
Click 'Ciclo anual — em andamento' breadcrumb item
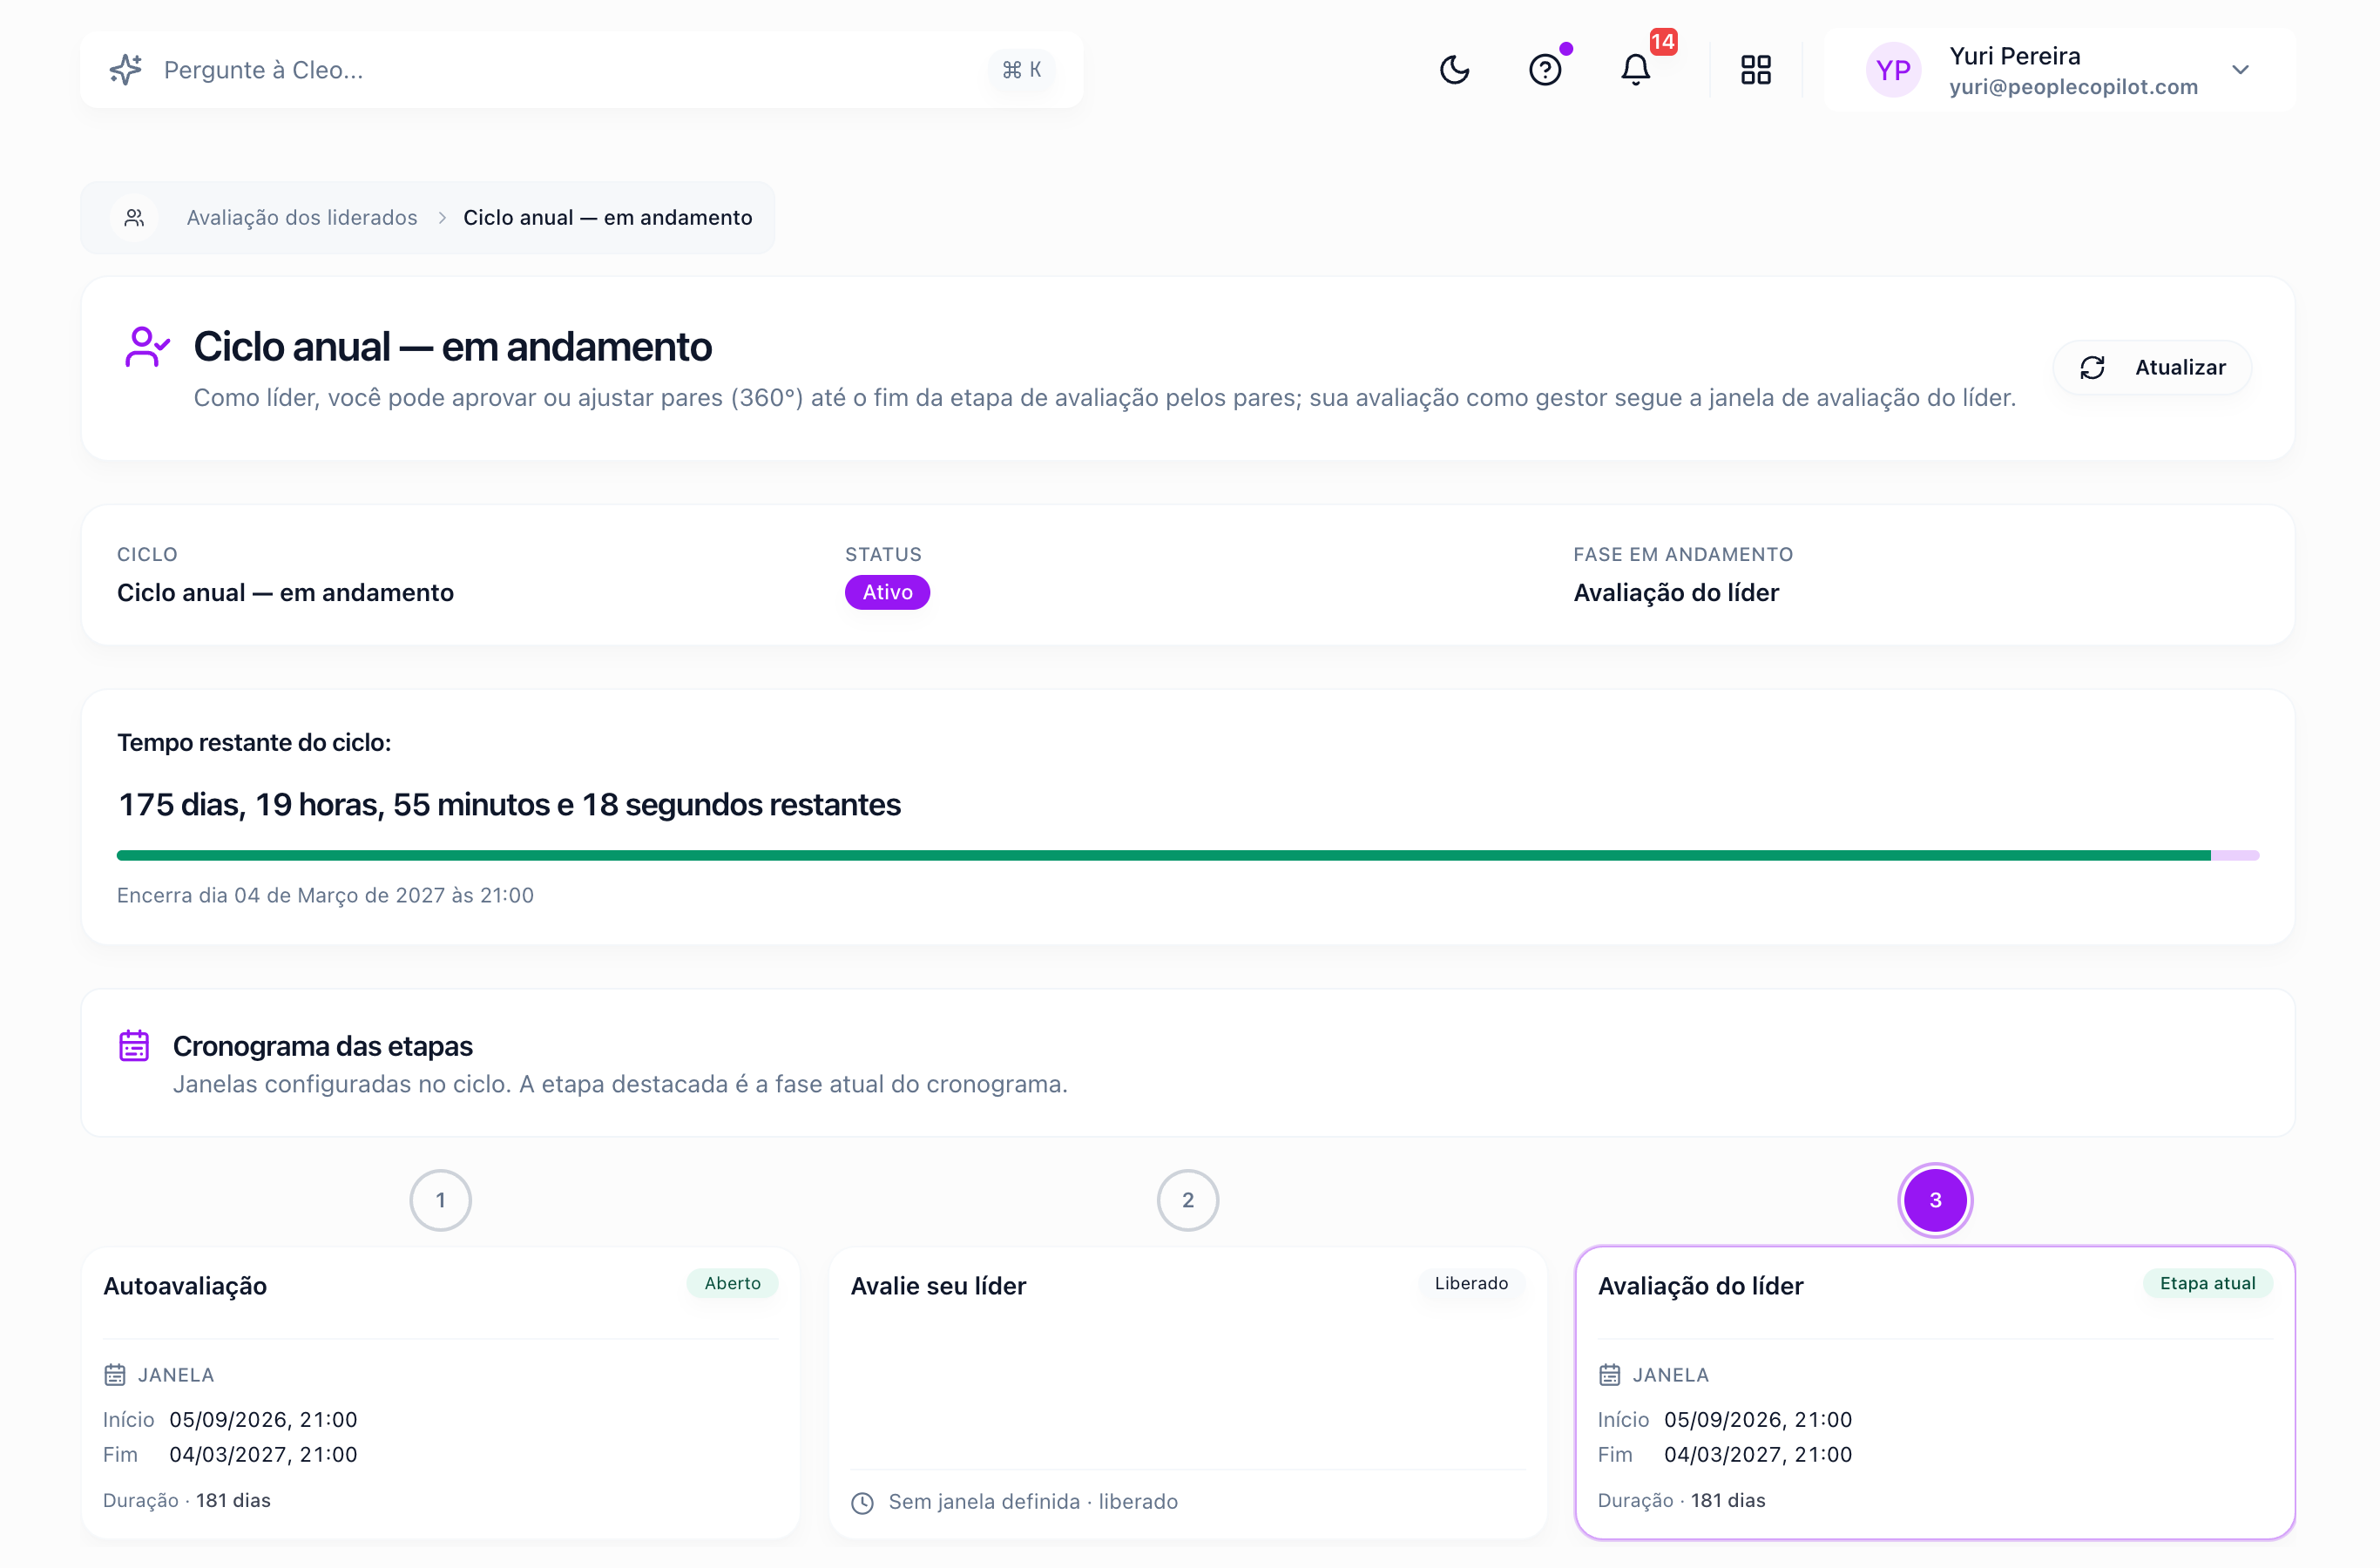607,218
